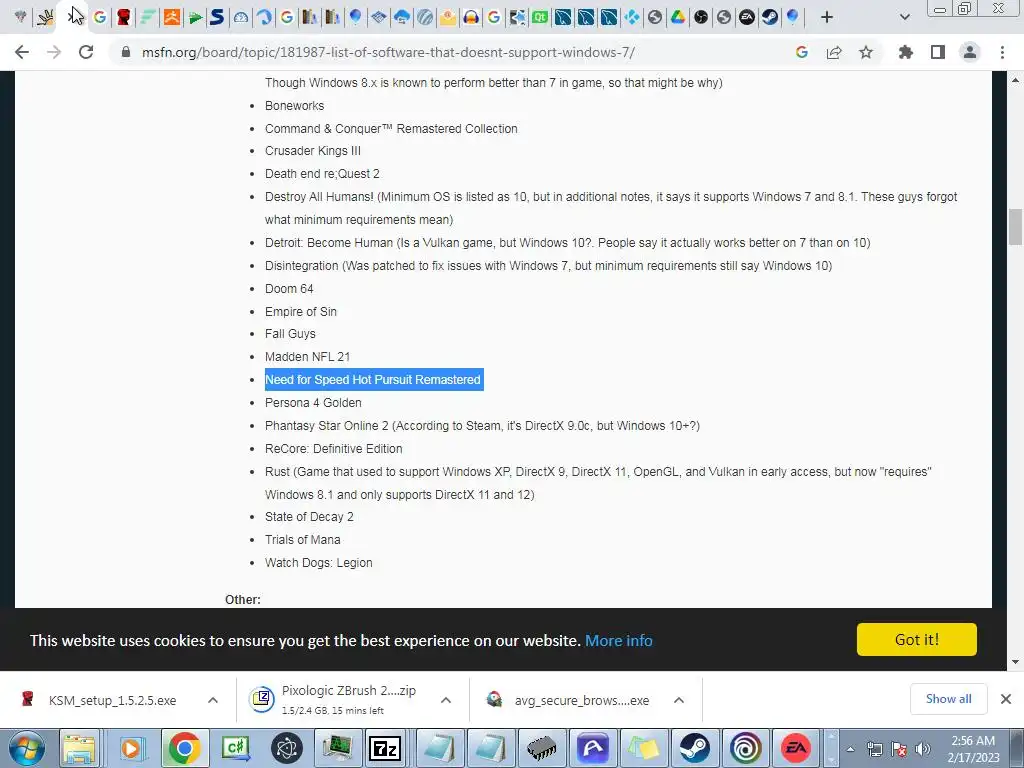The height and width of the screenshot is (768, 1024).
Task: Open the C# taskbar application
Action: pos(236,748)
